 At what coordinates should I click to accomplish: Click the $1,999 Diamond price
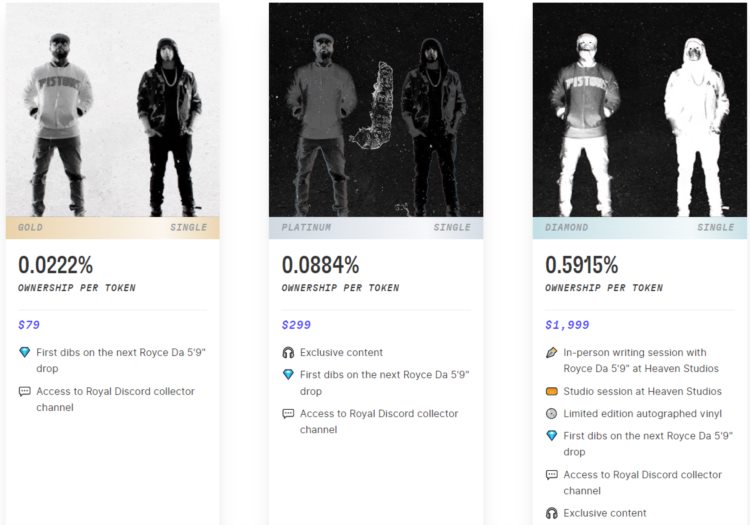pyautogui.click(x=567, y=325)
